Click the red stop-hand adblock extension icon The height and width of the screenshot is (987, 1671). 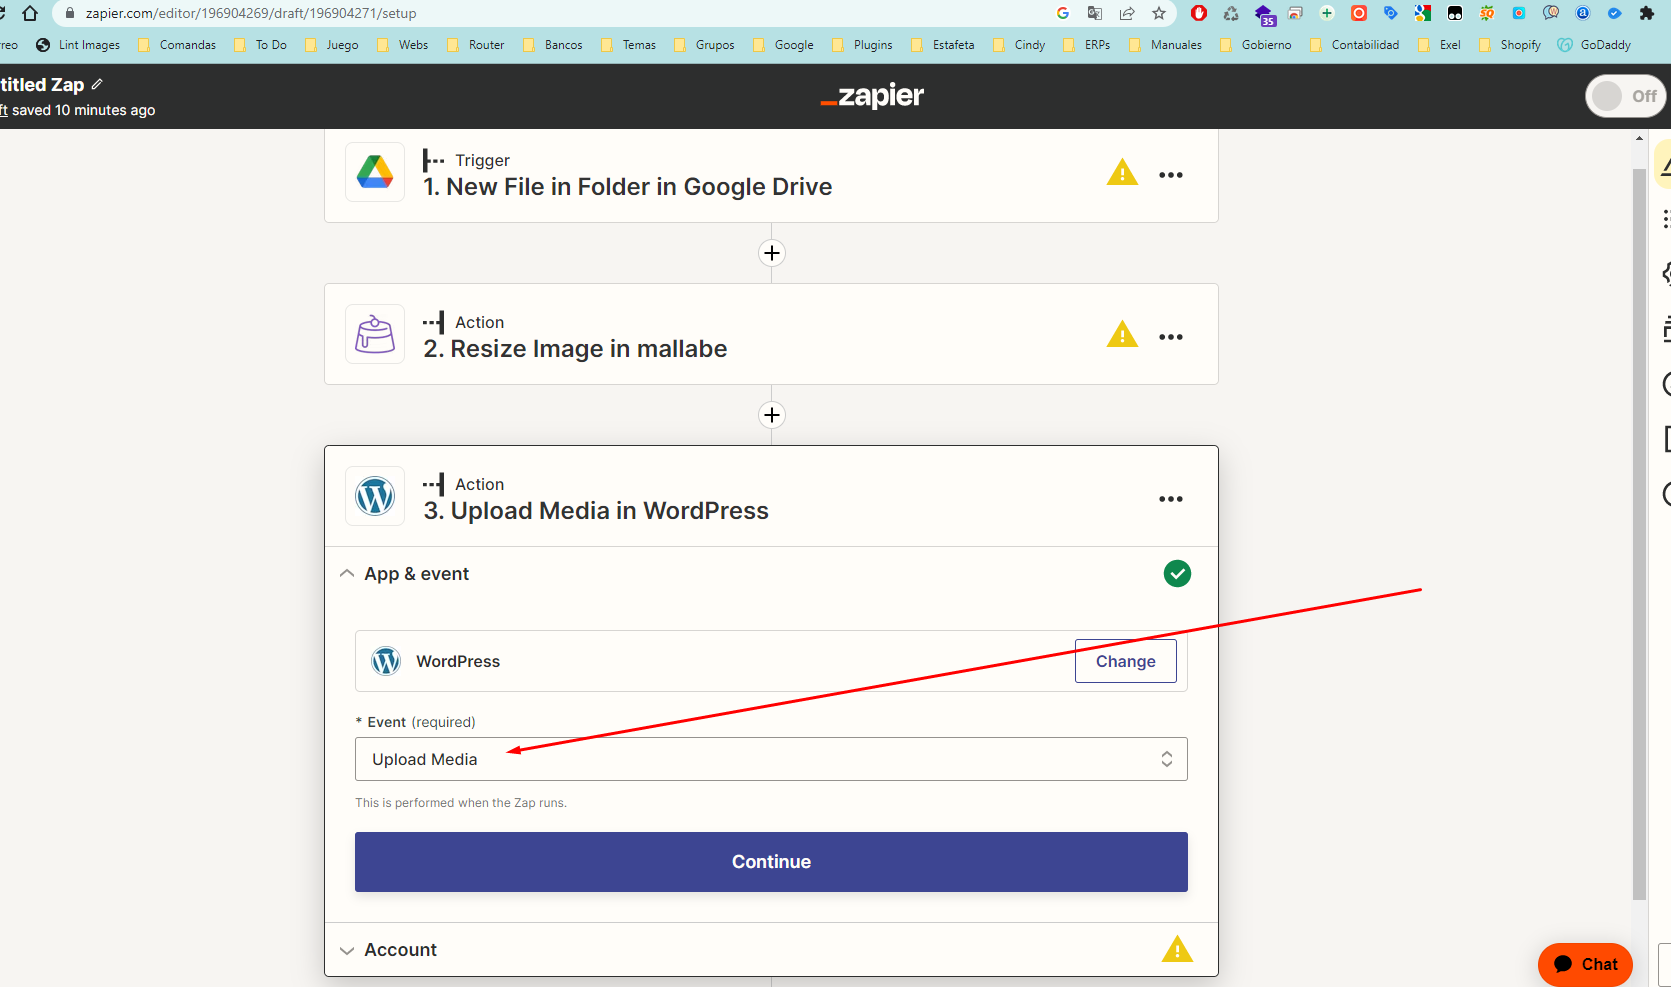[1199, 13]
